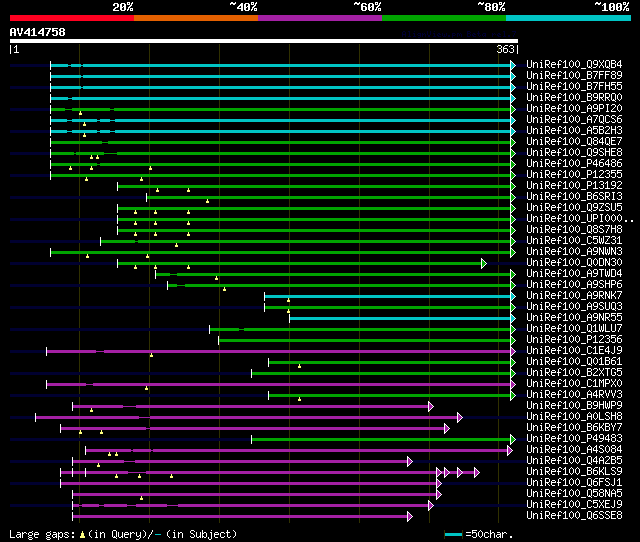Select the UniRef100_Q6FSJ1 label

pos(574,483)
